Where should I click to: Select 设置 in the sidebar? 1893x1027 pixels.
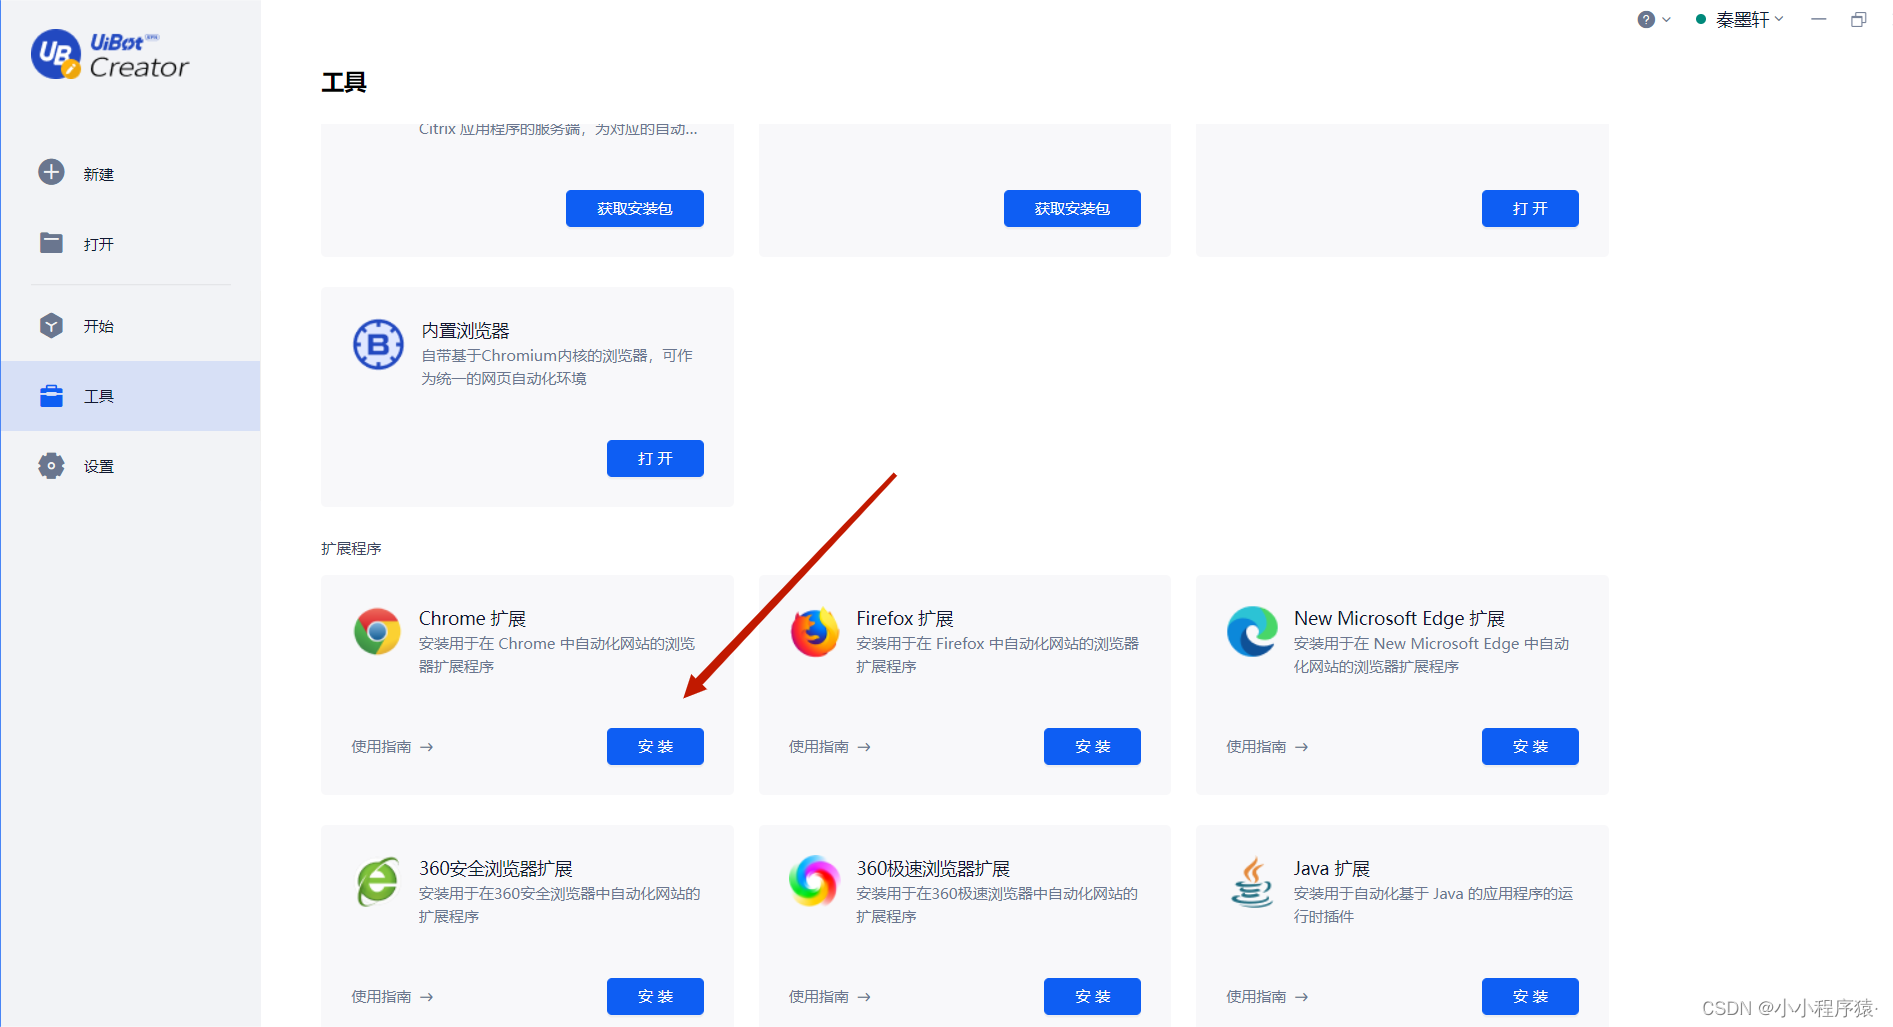pyautogui.click(x=130, y=466)
